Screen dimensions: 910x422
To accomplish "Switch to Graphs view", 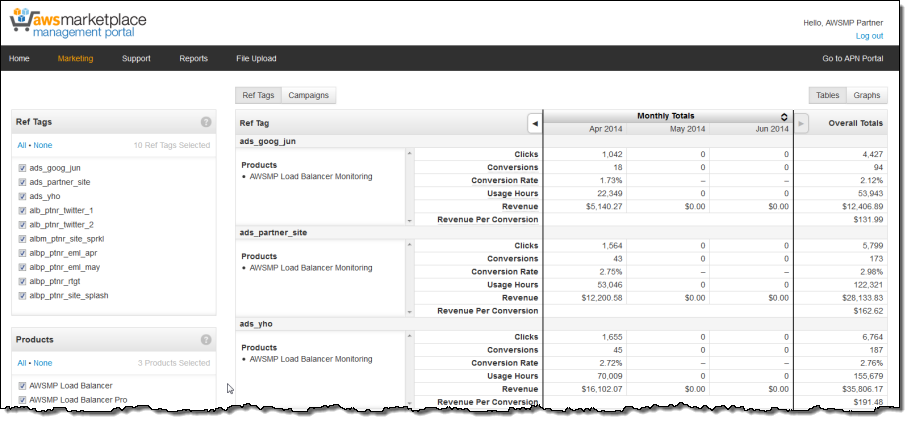I will point(866,96).
